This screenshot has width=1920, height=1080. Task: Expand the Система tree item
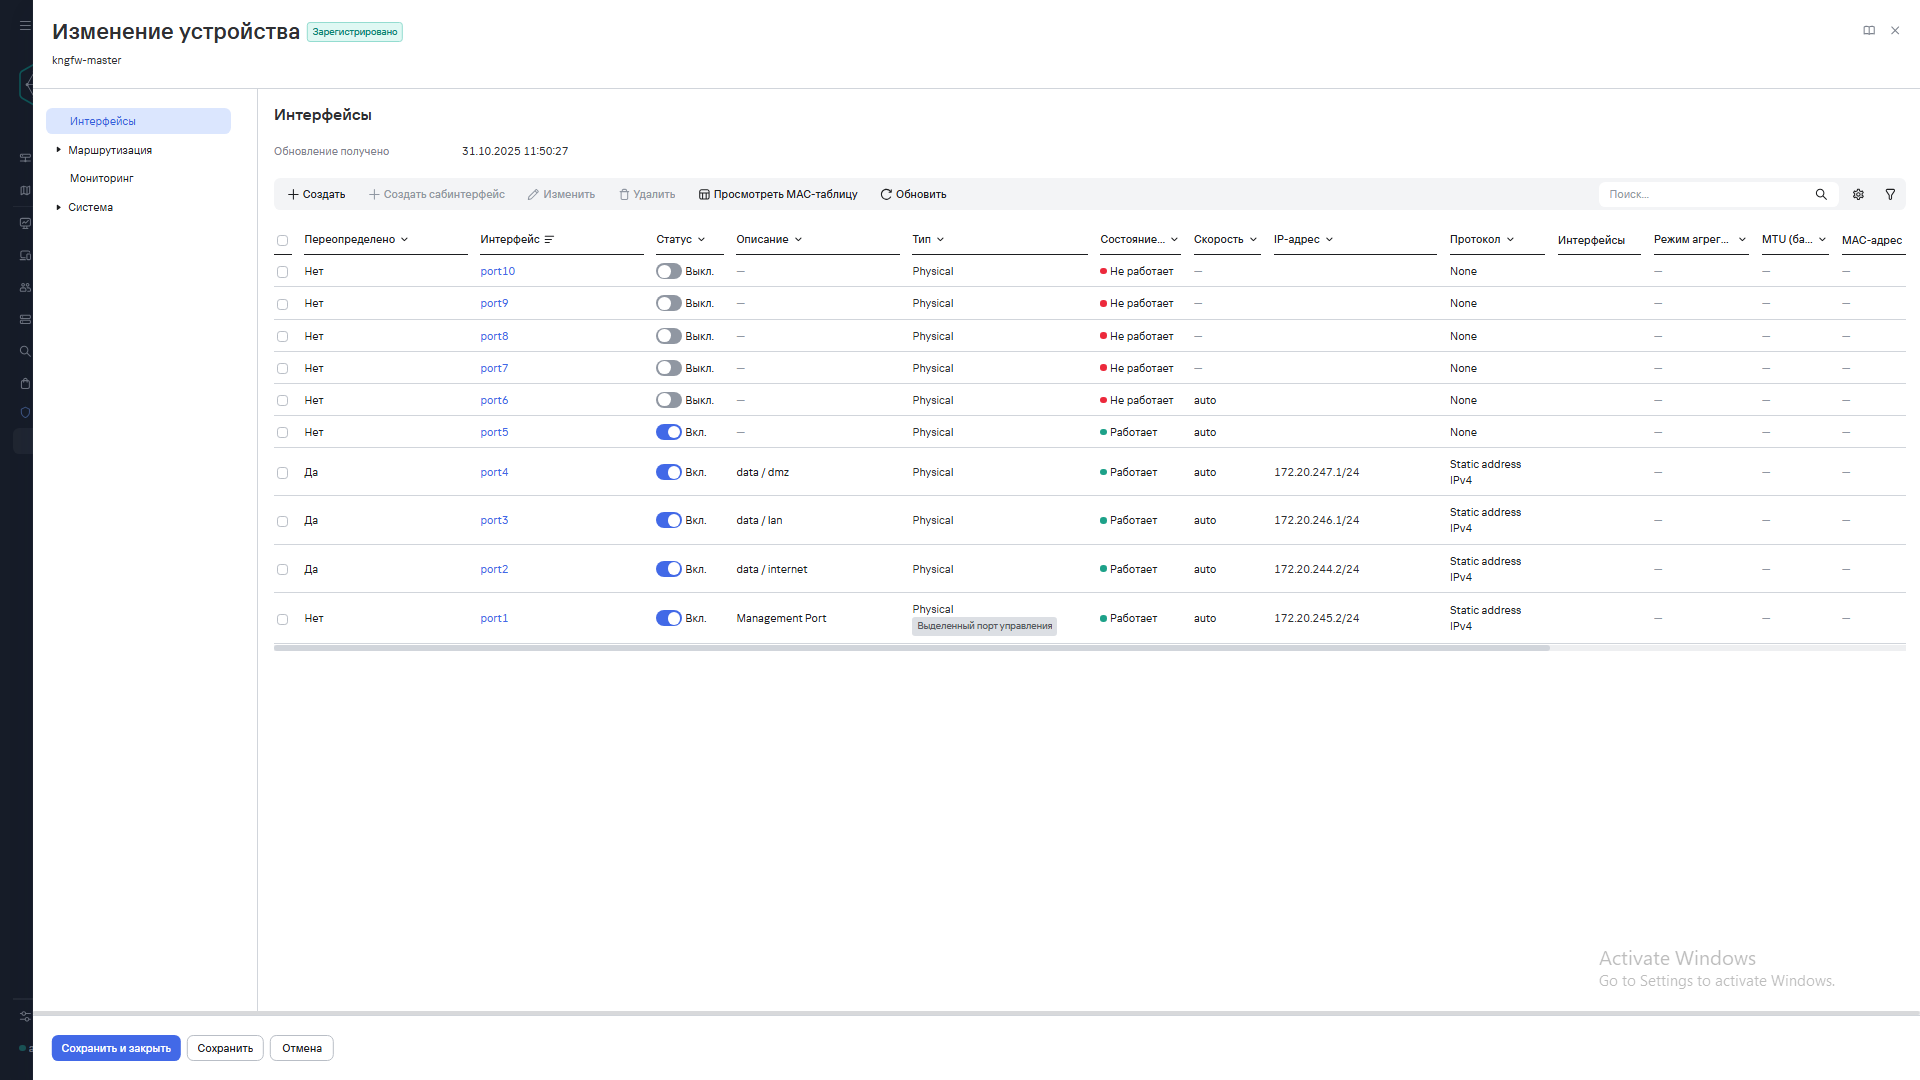pyautogui.click(x=59, y=207)
